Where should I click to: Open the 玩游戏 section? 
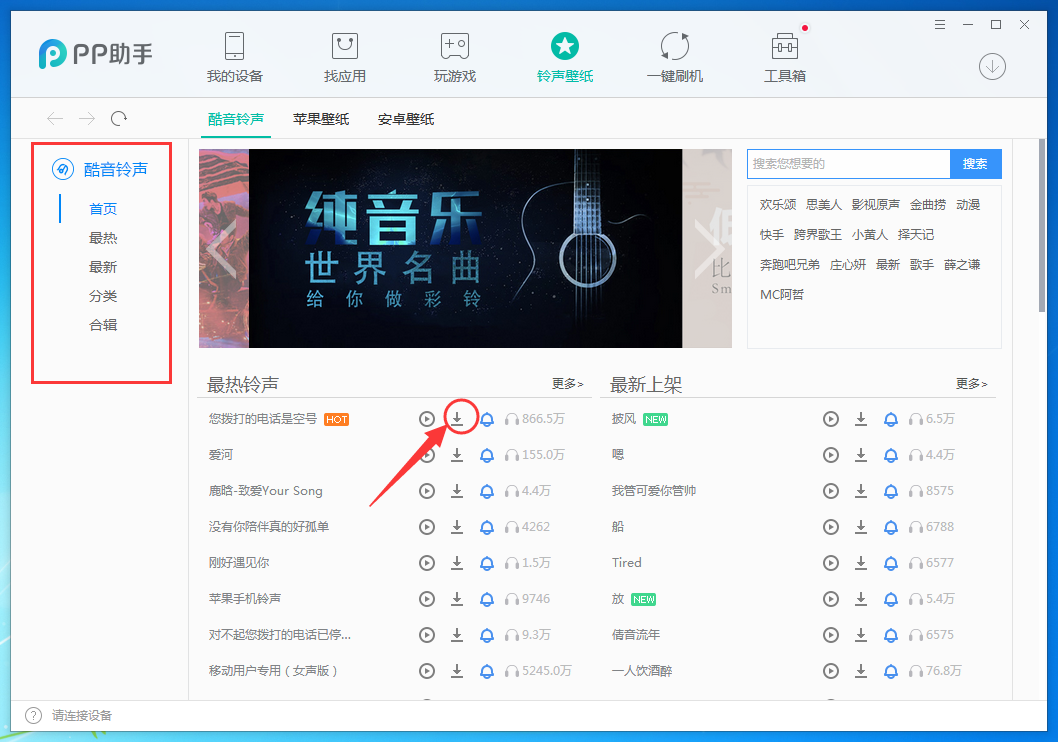pyautogui.click(x=454, y=56)
